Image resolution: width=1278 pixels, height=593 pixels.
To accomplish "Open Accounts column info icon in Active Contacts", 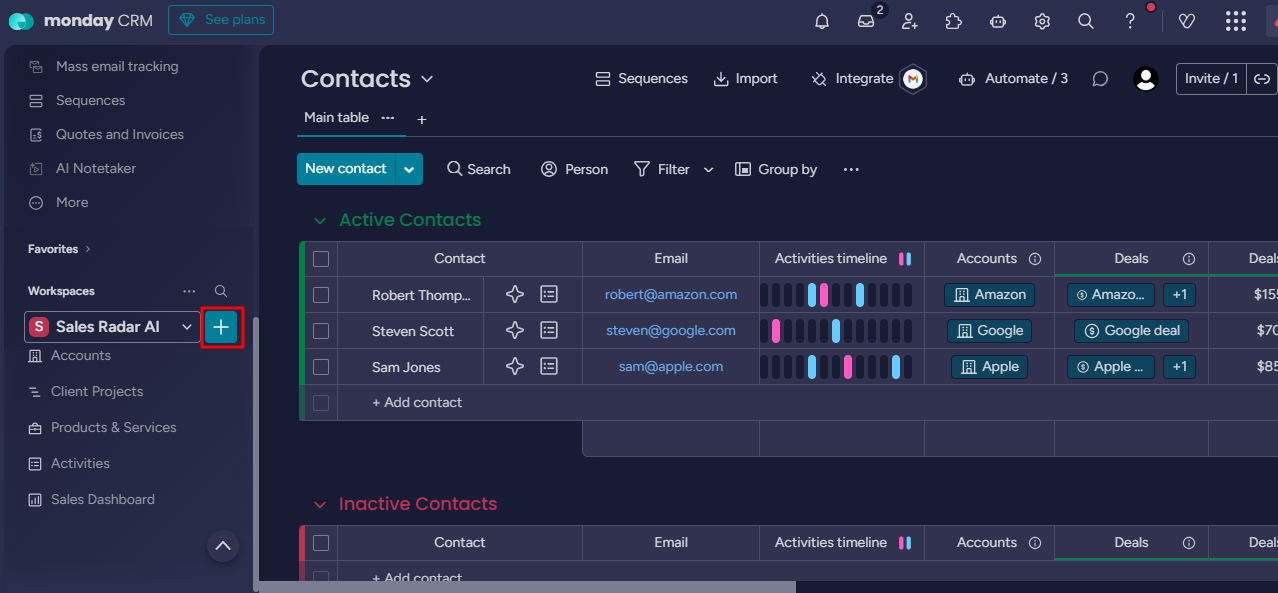I will [1035, 259].
